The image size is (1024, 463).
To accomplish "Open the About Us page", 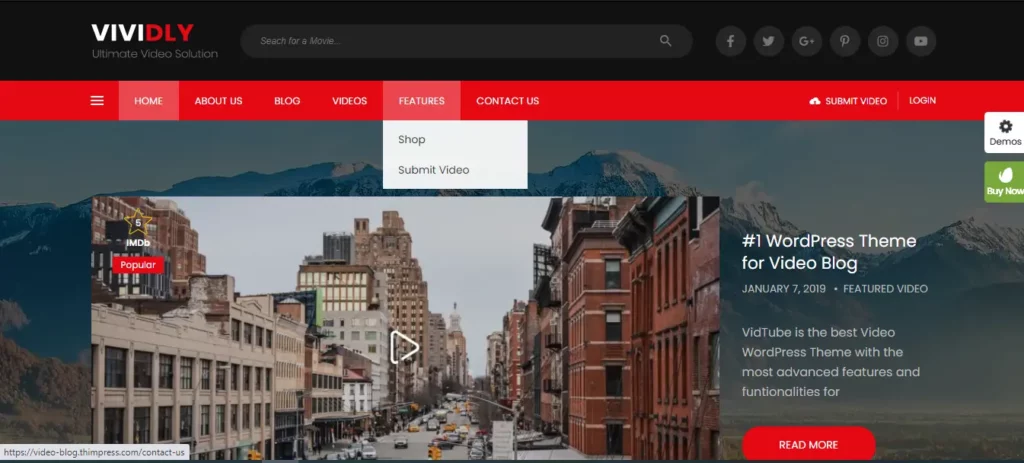I will (218, 101).
